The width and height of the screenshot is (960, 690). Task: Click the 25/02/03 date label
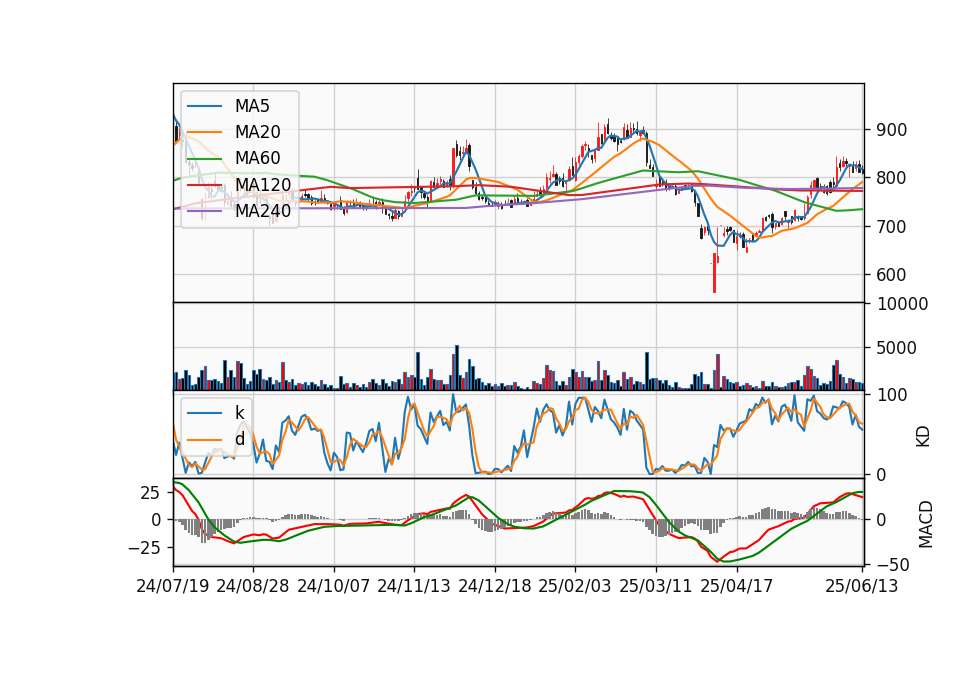click(x=575, y=586)
